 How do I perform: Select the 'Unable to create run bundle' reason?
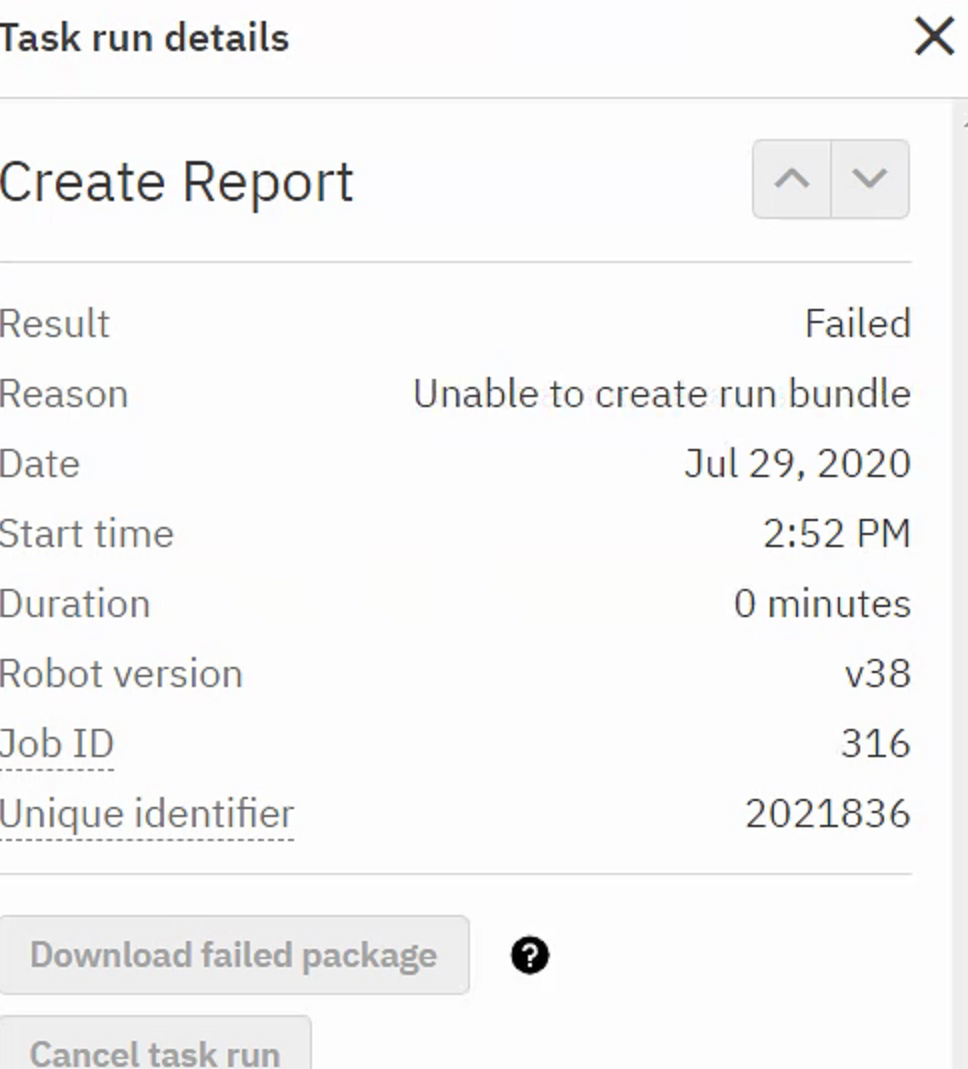661,394
